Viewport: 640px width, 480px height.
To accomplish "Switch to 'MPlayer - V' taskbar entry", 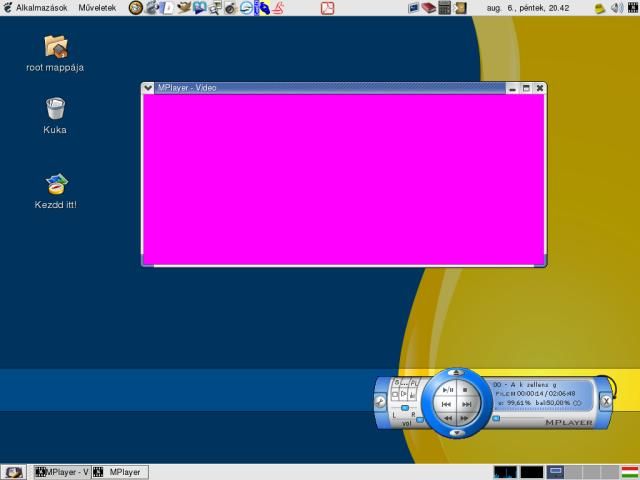I will tap(62, 472).
